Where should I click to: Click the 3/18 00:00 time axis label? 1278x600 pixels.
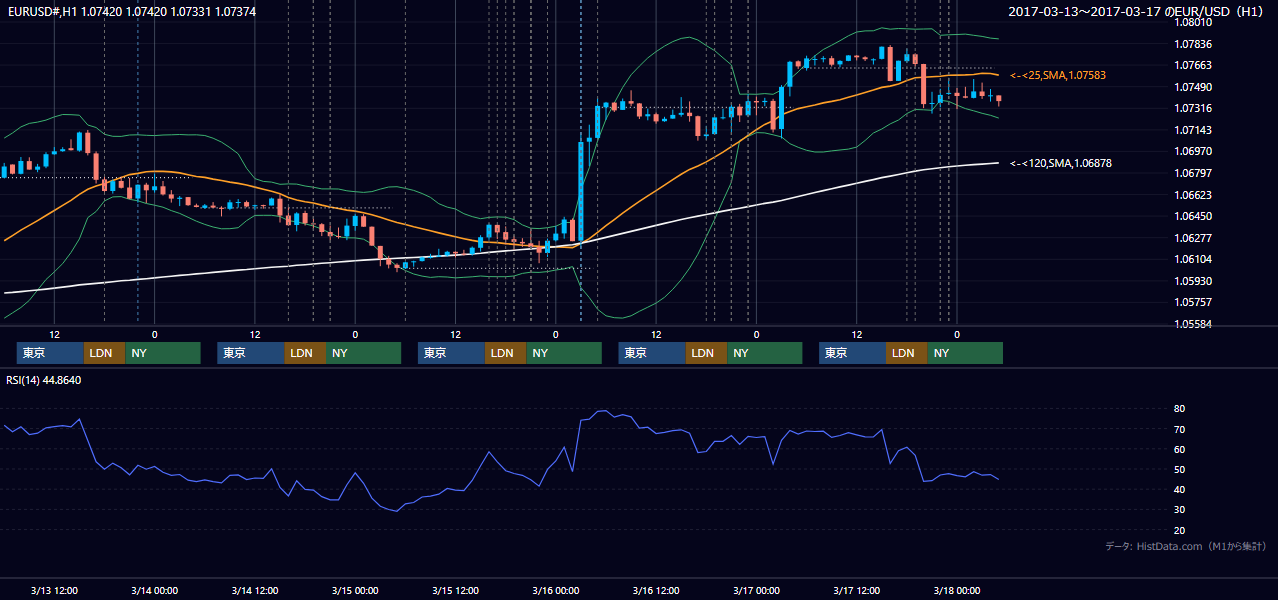click(x=956, y=590)
